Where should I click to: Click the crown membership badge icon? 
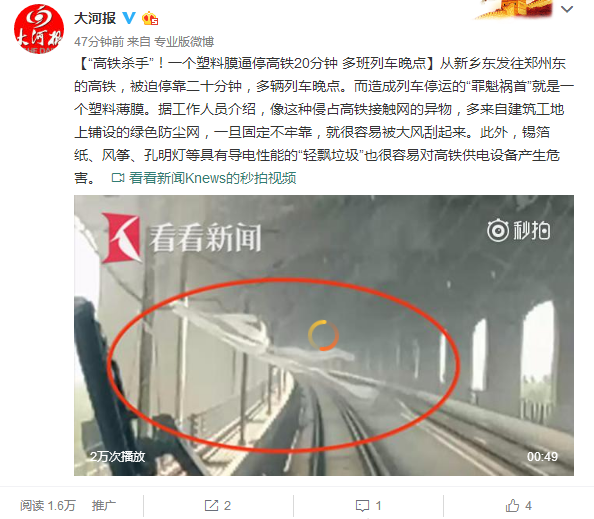[x=150, y=18]
